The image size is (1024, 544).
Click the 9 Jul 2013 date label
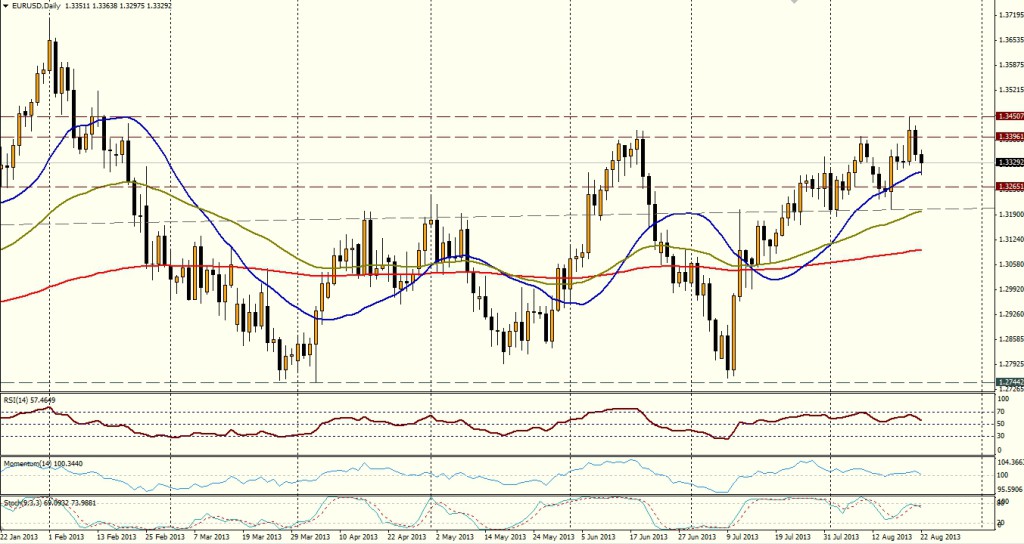click(x=743, y=537)
